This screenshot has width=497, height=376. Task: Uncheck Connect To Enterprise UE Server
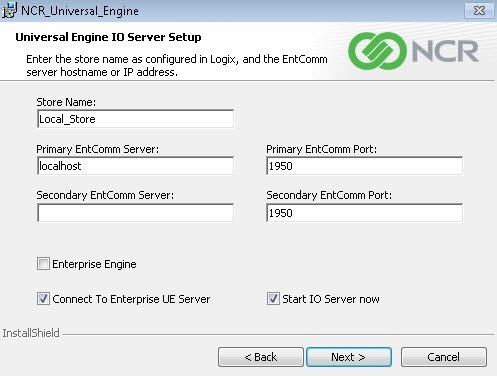(x=43, y=299)
